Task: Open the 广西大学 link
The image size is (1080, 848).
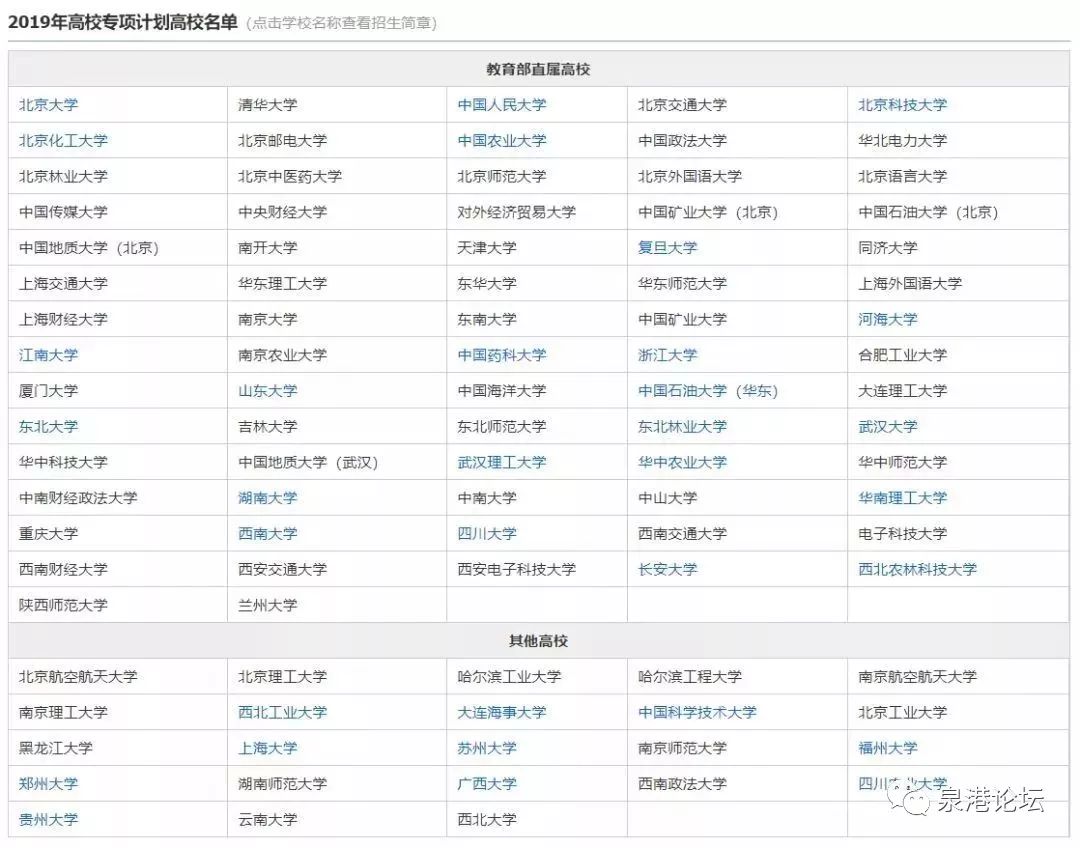Action: click(487, 783)
